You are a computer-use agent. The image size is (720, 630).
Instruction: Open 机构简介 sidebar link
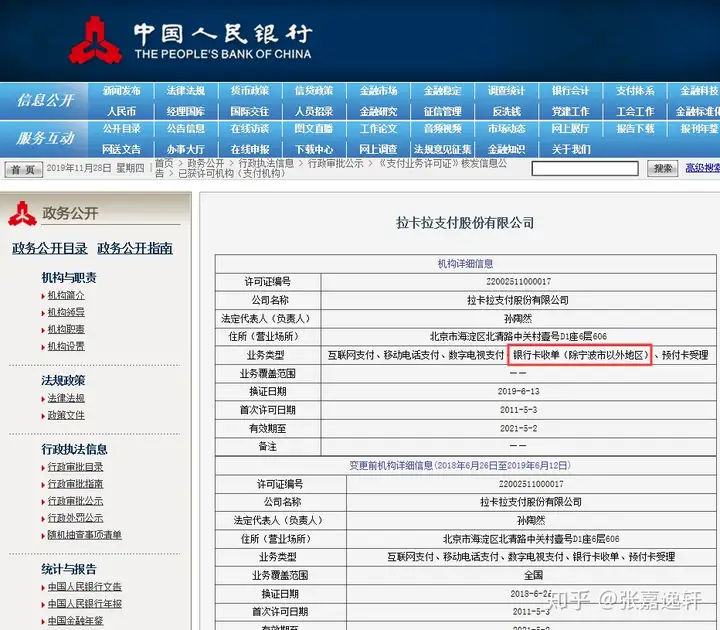[x=66, y=295]
